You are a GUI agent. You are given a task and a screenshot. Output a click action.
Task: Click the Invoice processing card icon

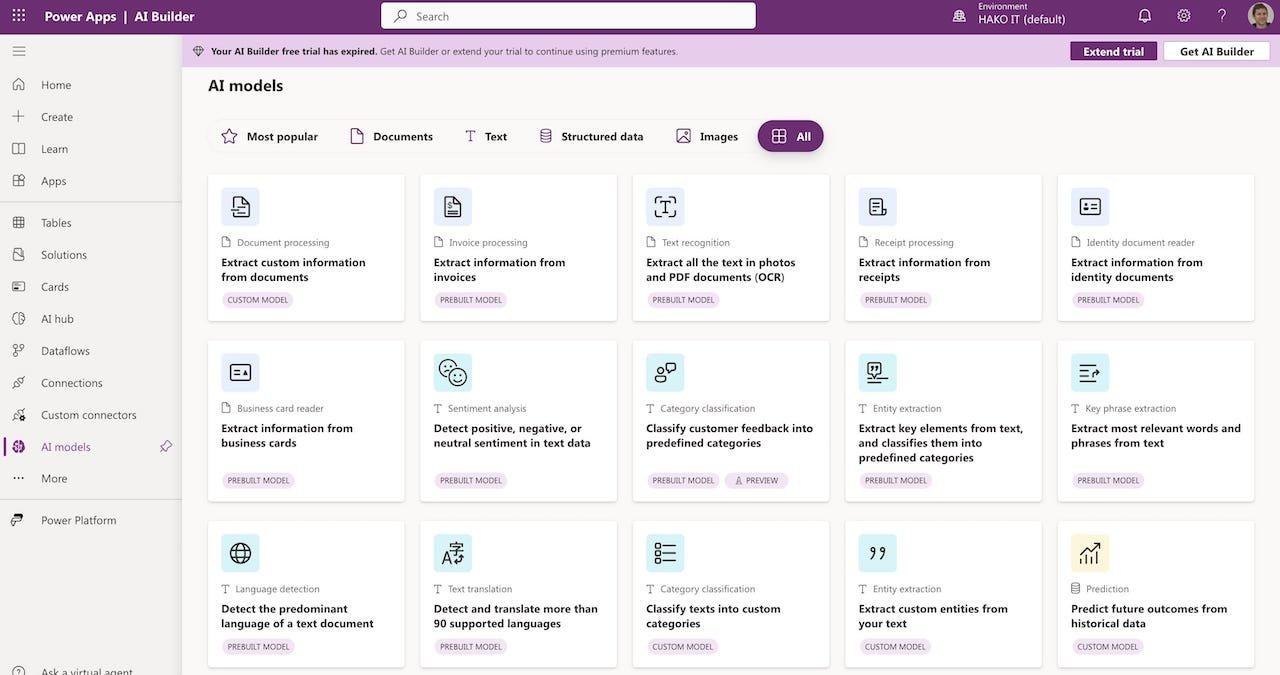pyautogui.click(x=453, y=206)
